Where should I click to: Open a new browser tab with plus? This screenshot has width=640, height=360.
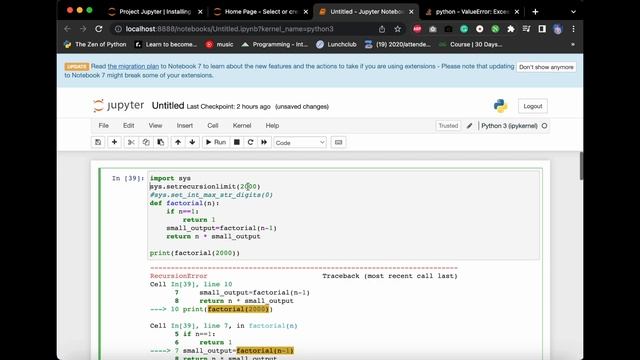pos(535,12)
